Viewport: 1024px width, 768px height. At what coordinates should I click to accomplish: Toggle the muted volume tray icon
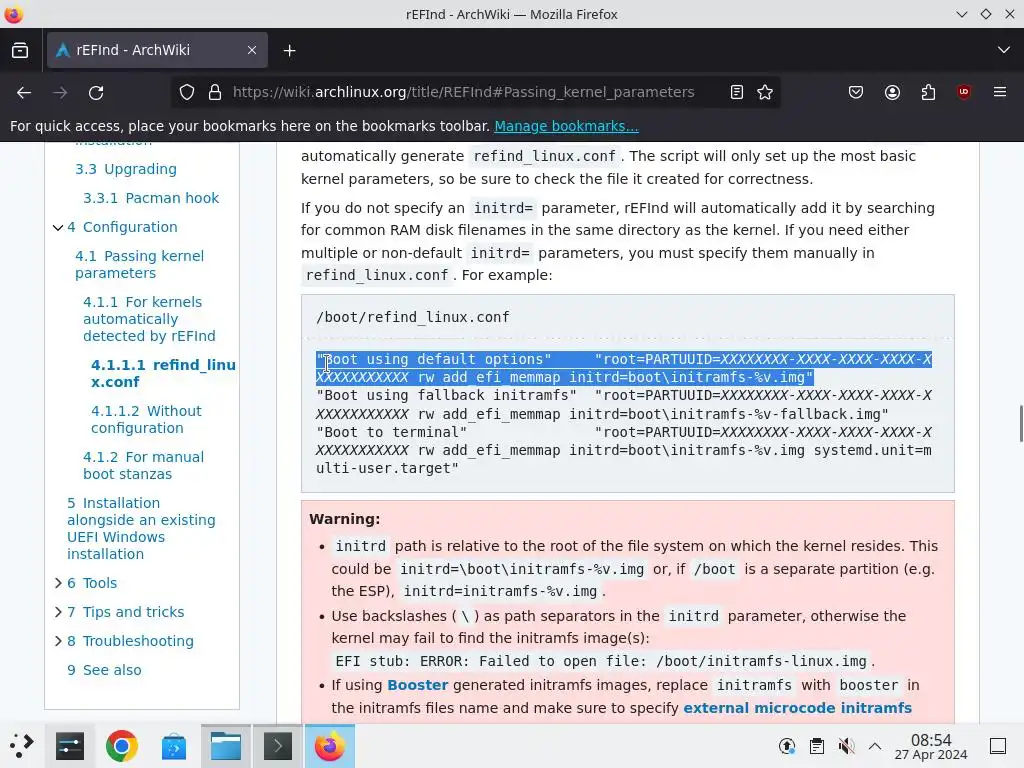click(846, 746)
